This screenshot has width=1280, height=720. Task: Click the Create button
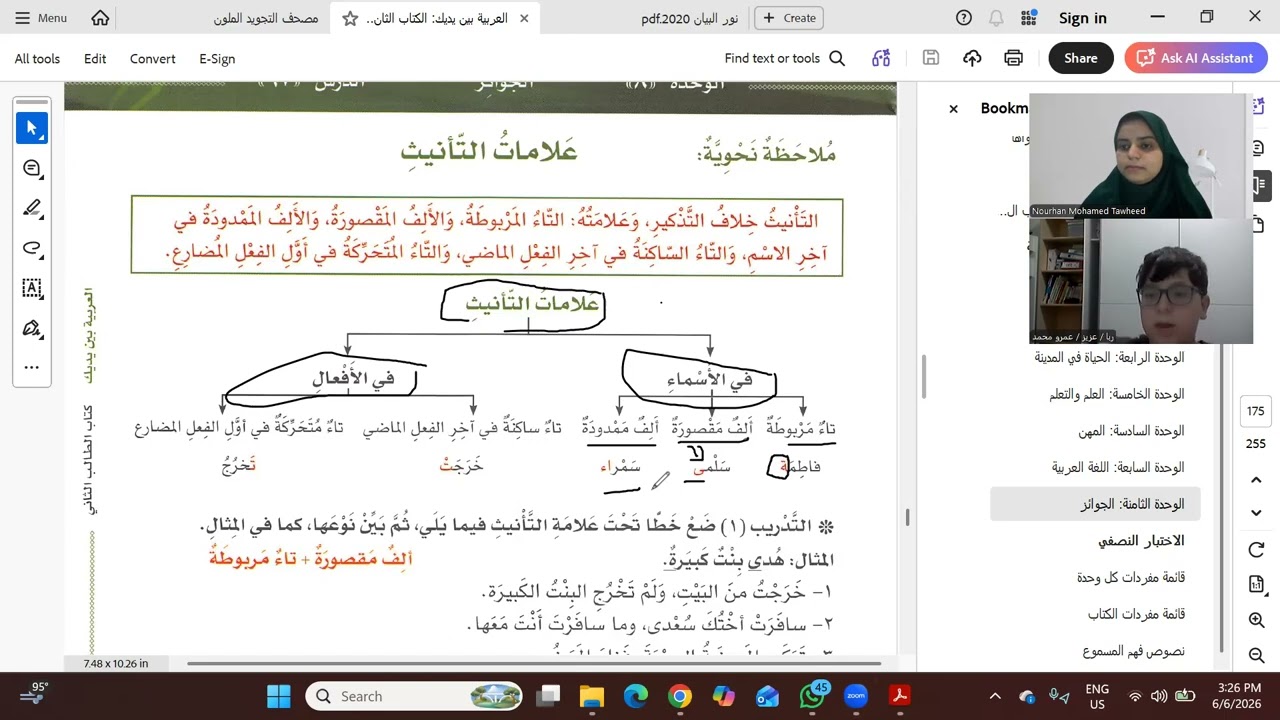tap(789, 18)
